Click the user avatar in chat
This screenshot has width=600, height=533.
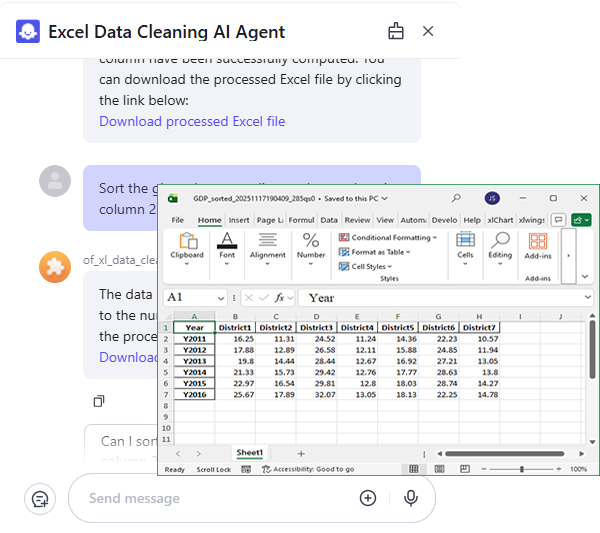[x=55, y=181]
